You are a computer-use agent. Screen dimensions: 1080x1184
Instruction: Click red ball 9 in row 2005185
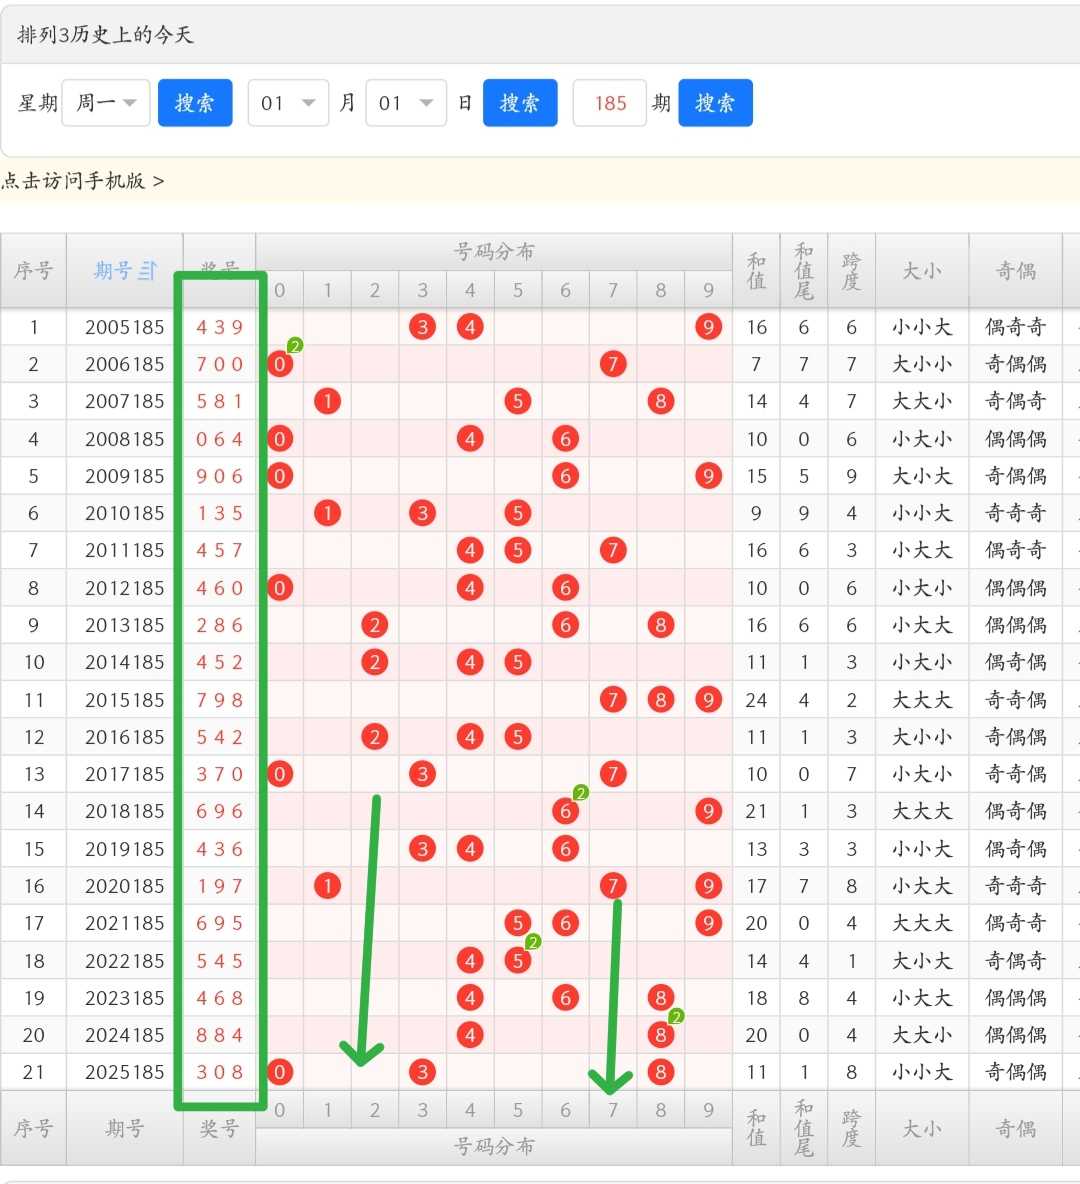click(x=708, y=327)
